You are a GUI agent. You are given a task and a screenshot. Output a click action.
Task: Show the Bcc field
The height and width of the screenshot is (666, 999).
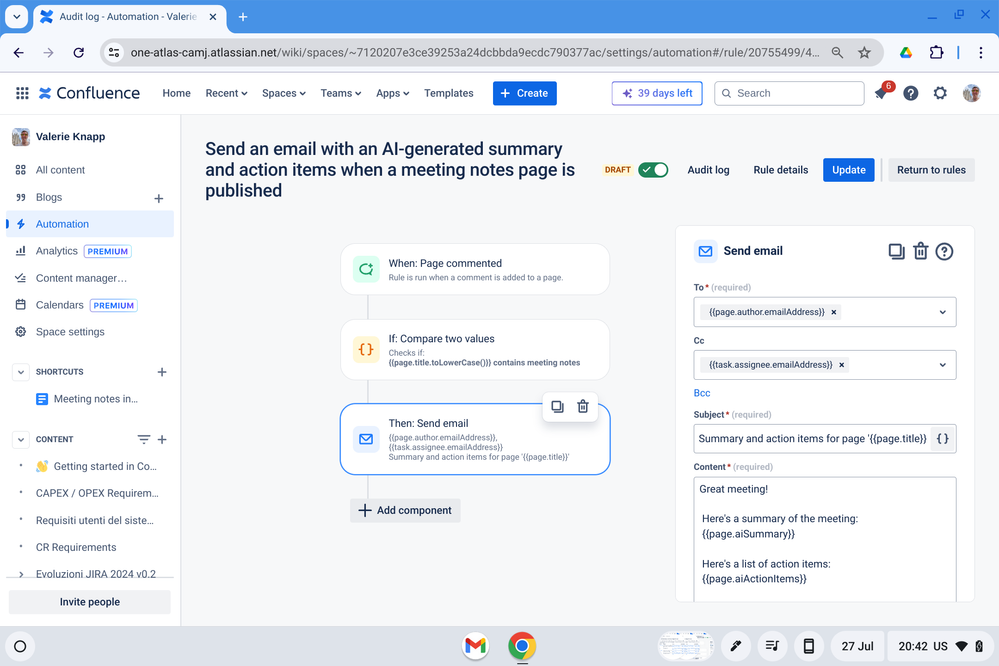point(703,392)
